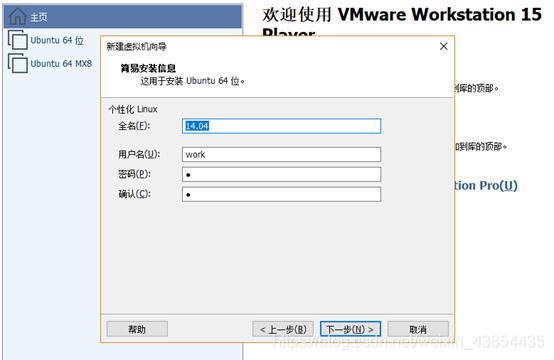Select the Ubuntu 64 位 virtual machine
This screenshot has height=360, width=554.
[x=57, y=40]
